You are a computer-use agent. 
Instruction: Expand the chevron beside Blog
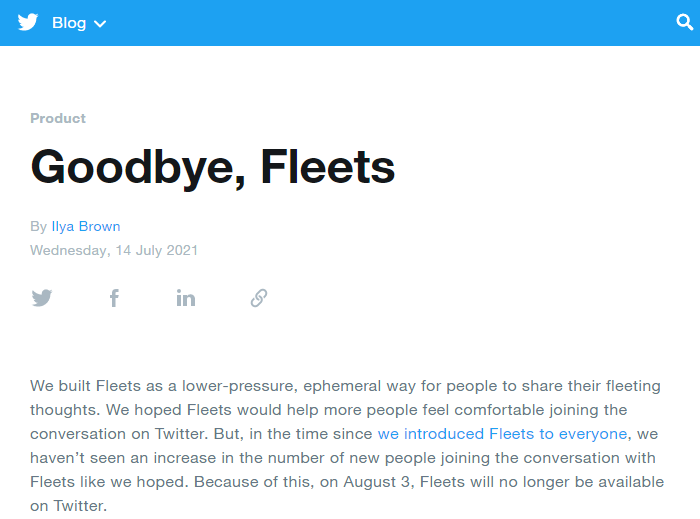100,24
